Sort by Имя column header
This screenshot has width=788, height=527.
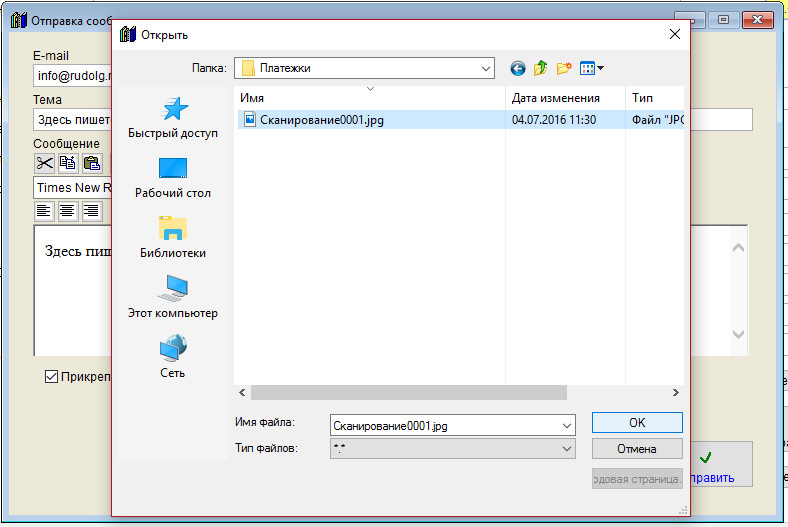tap(370, 98)
